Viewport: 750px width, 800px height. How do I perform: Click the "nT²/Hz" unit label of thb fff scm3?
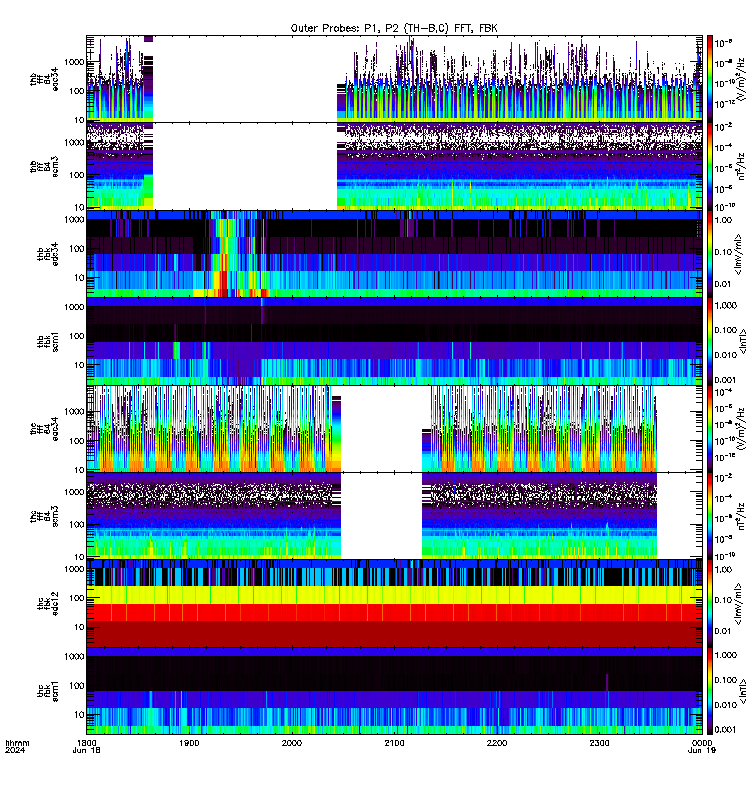[x=742, y=166]
